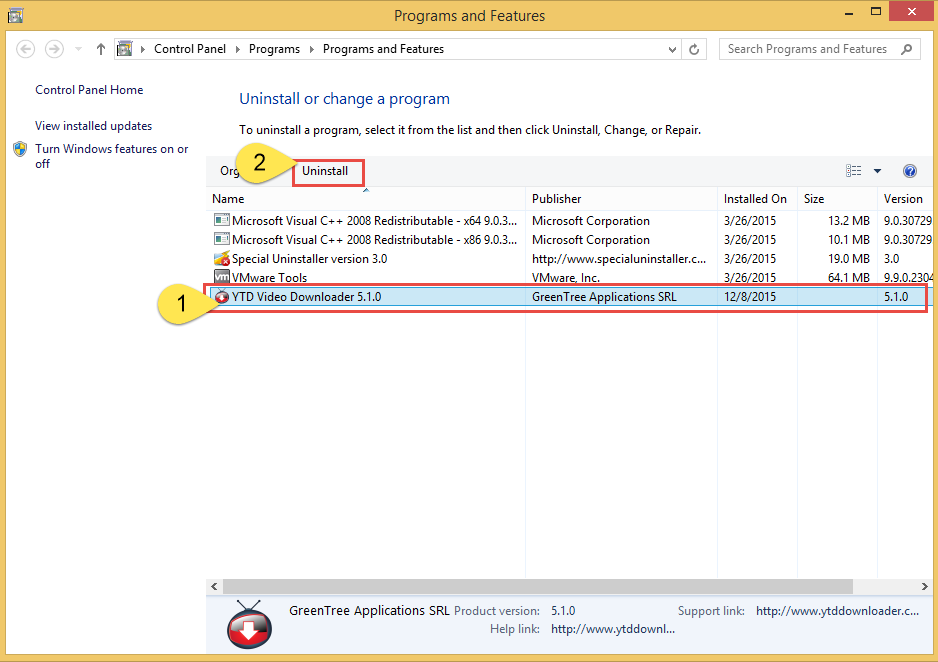Expand the arrow after Control Panel breadcrumb
Screen dimensions: 938x662
pos(237,49)
